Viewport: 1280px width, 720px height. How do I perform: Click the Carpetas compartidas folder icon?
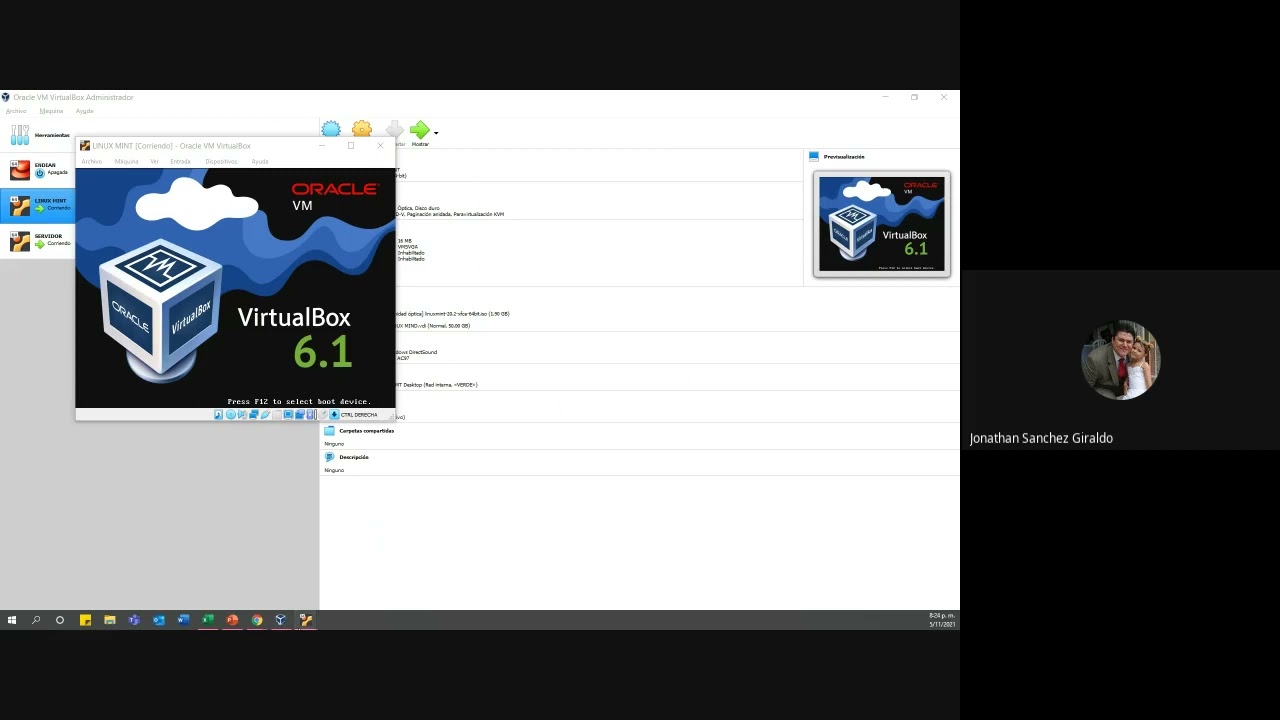329,431
